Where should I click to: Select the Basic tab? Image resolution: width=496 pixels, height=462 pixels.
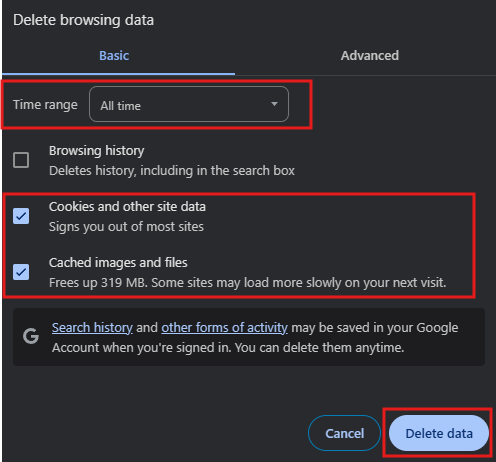(114, 56)
